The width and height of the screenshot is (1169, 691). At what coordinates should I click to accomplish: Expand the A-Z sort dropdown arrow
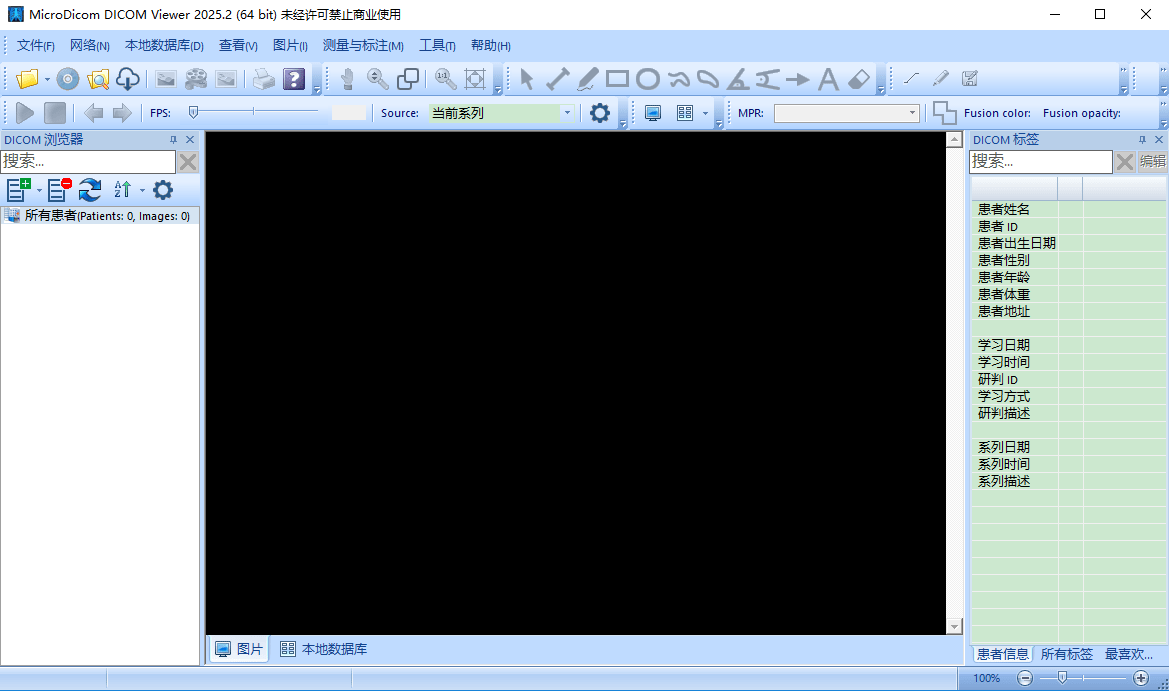point(142,190)
